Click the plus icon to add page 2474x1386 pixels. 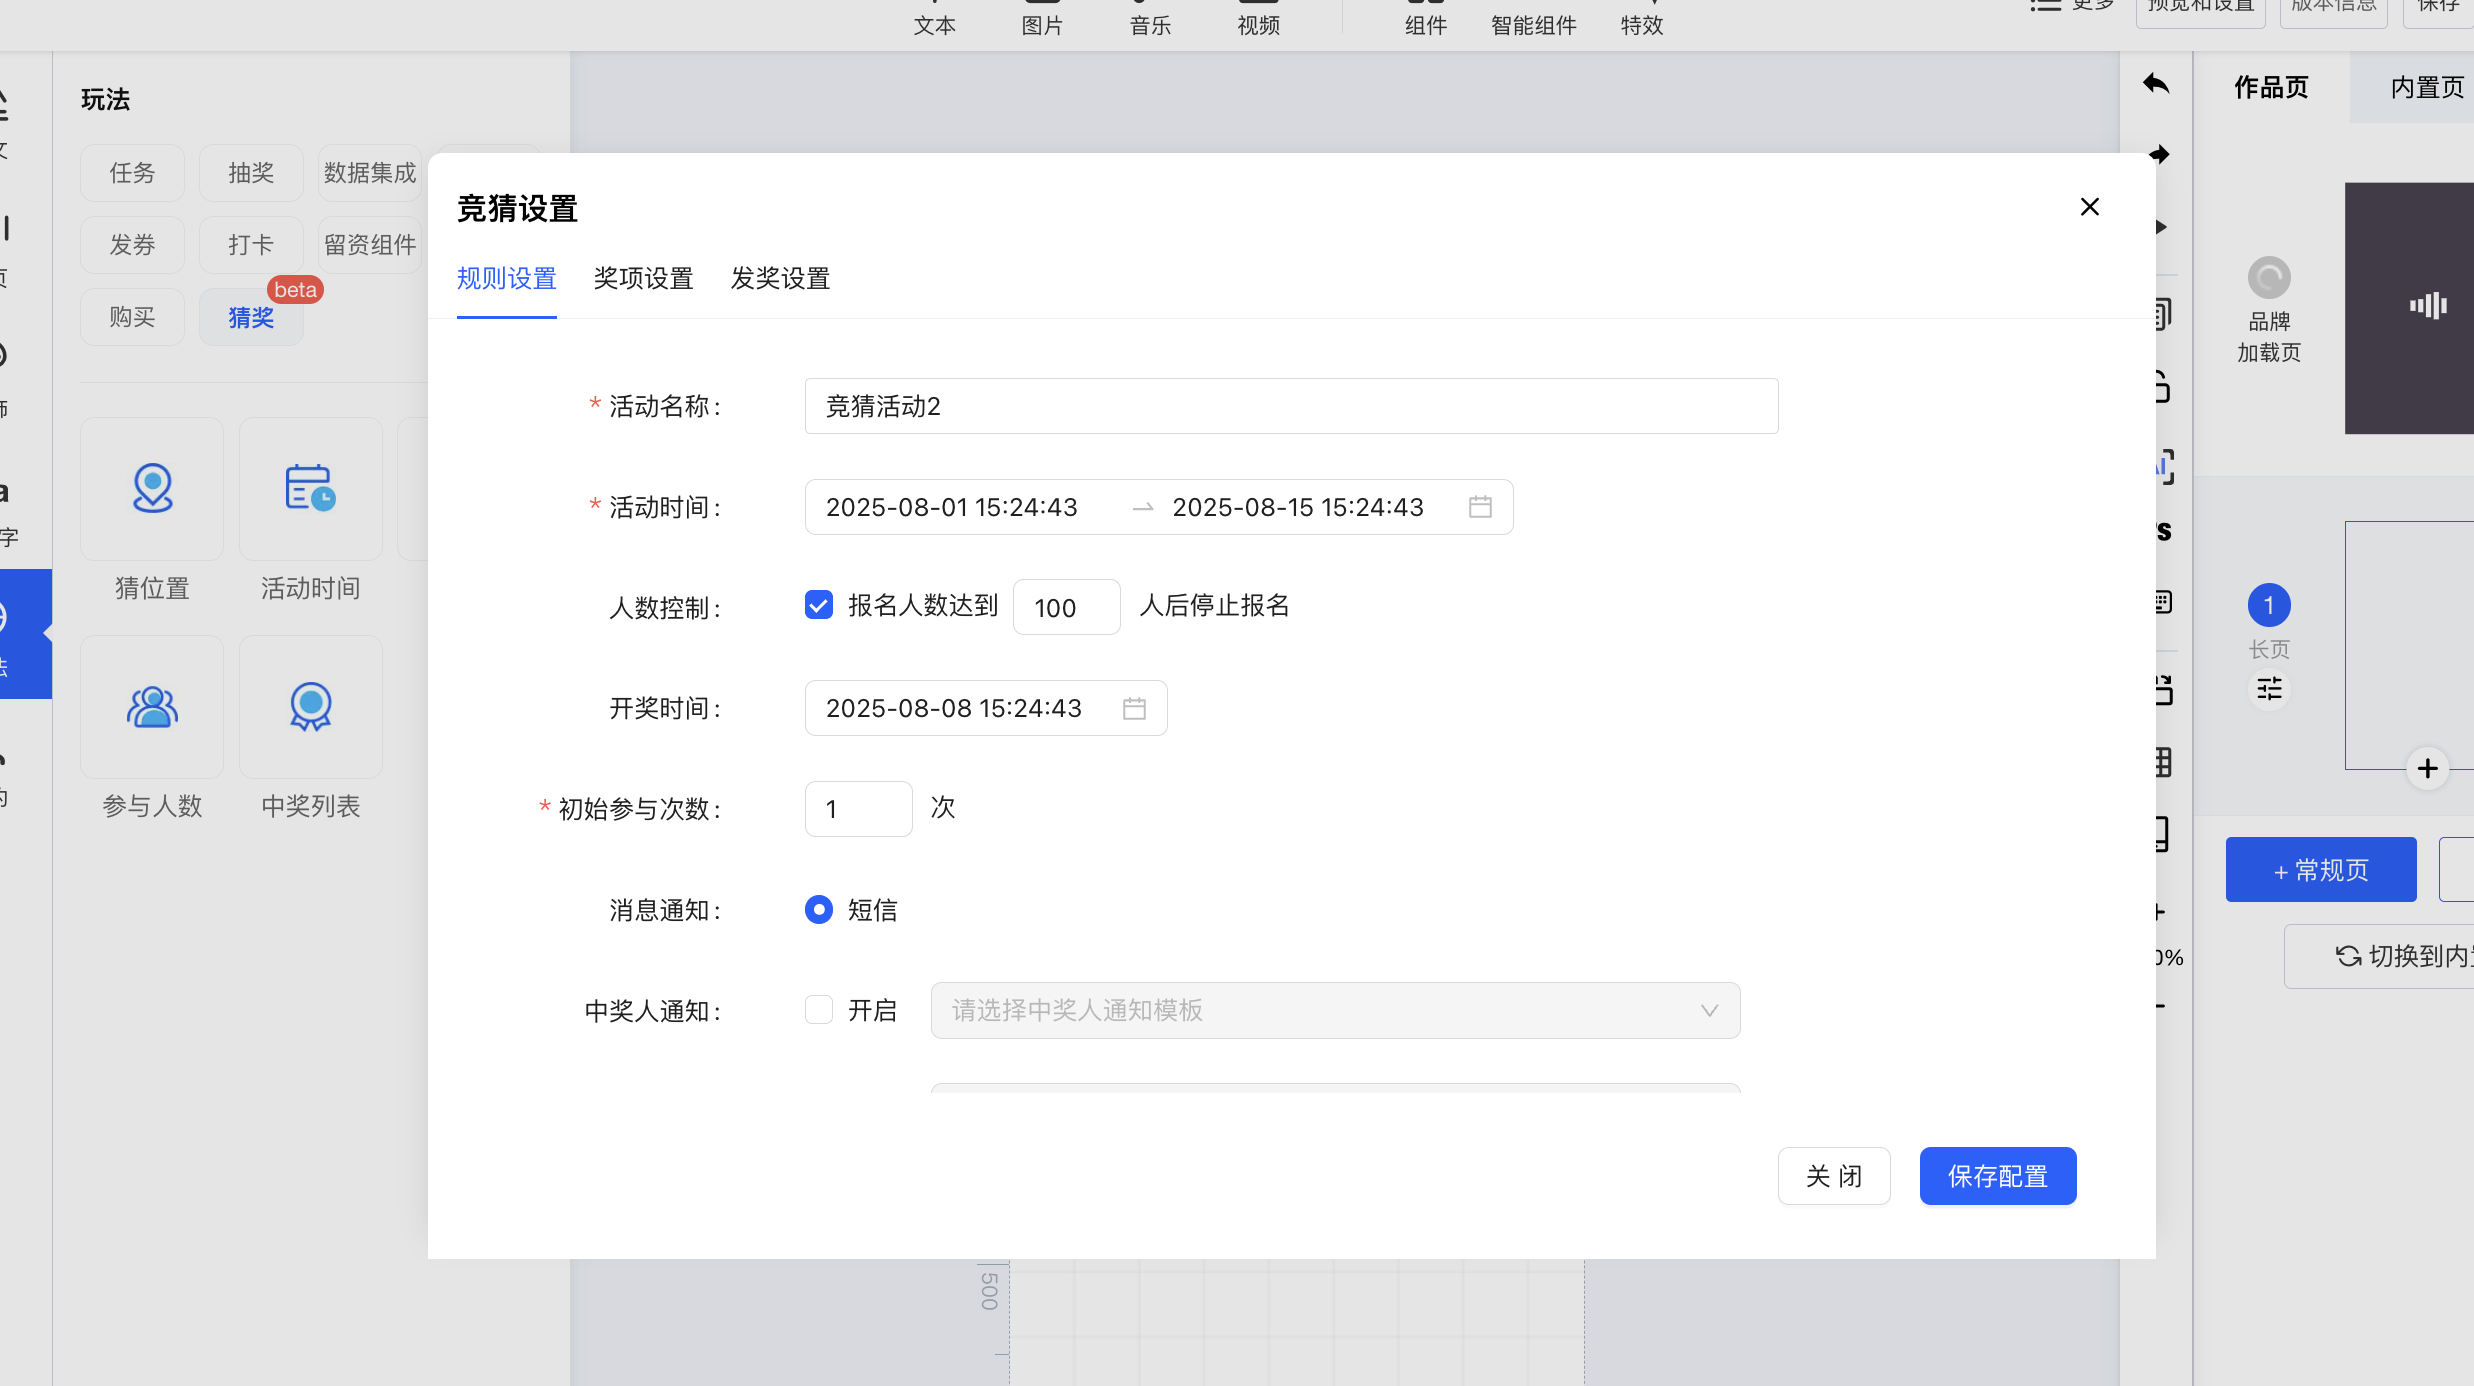tap(2427, 768)
